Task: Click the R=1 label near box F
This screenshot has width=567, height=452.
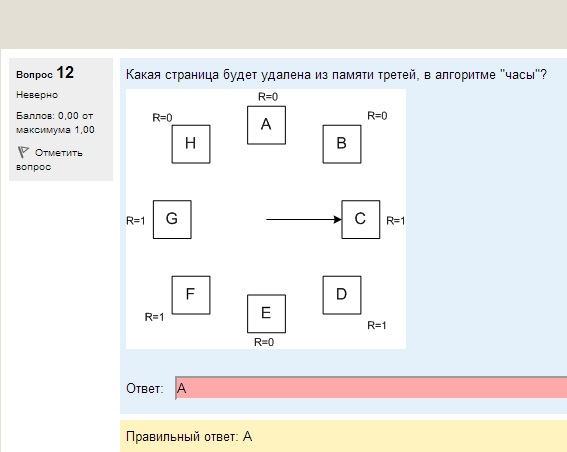Action: [154, 317]
